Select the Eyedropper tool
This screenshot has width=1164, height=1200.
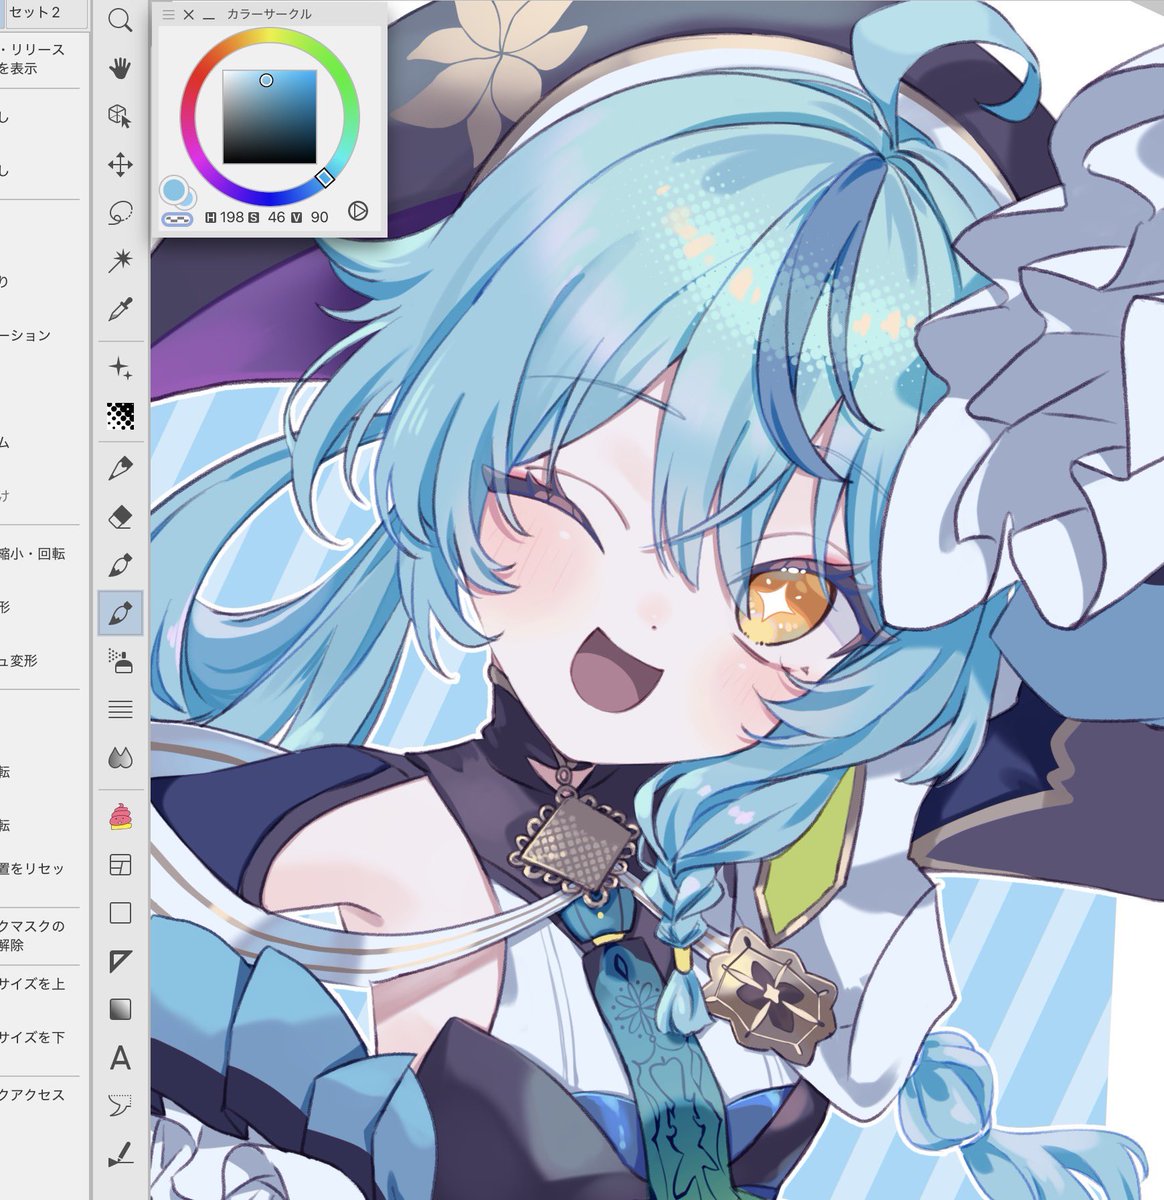pos(120,309)
